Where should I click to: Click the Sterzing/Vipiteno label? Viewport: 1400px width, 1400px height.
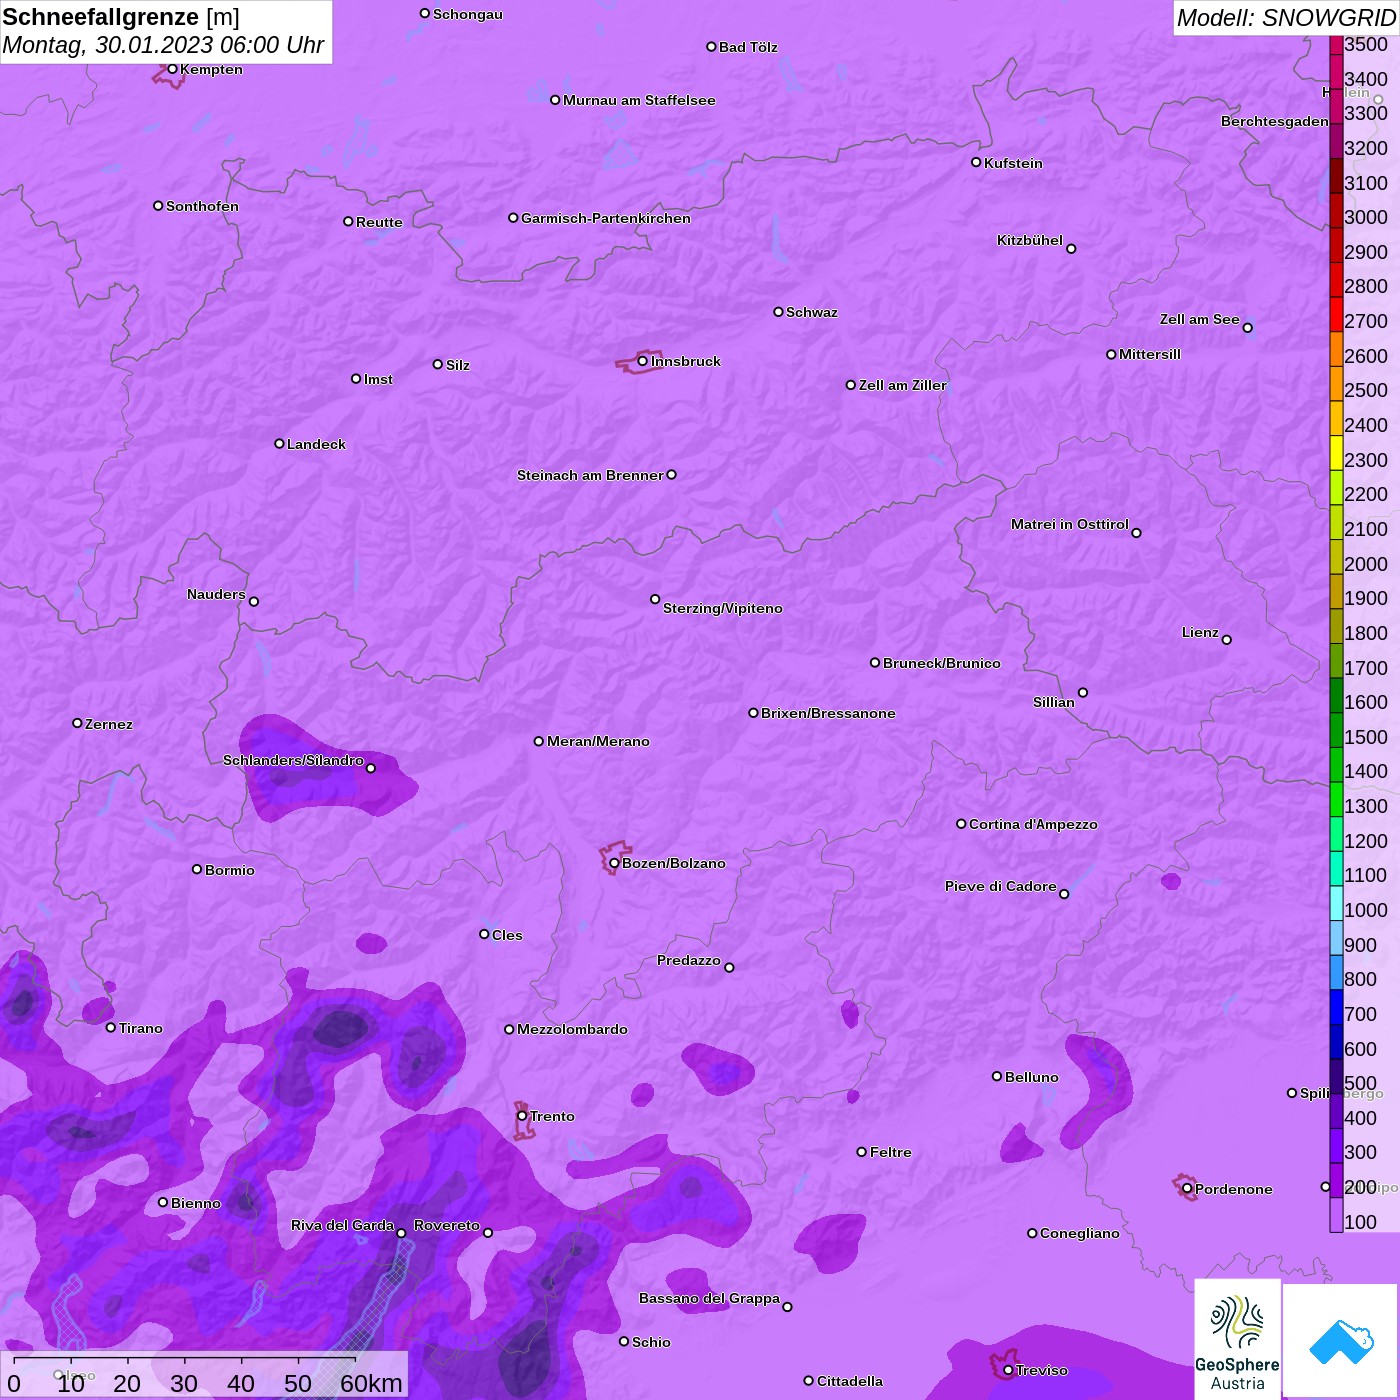[723, 608]
